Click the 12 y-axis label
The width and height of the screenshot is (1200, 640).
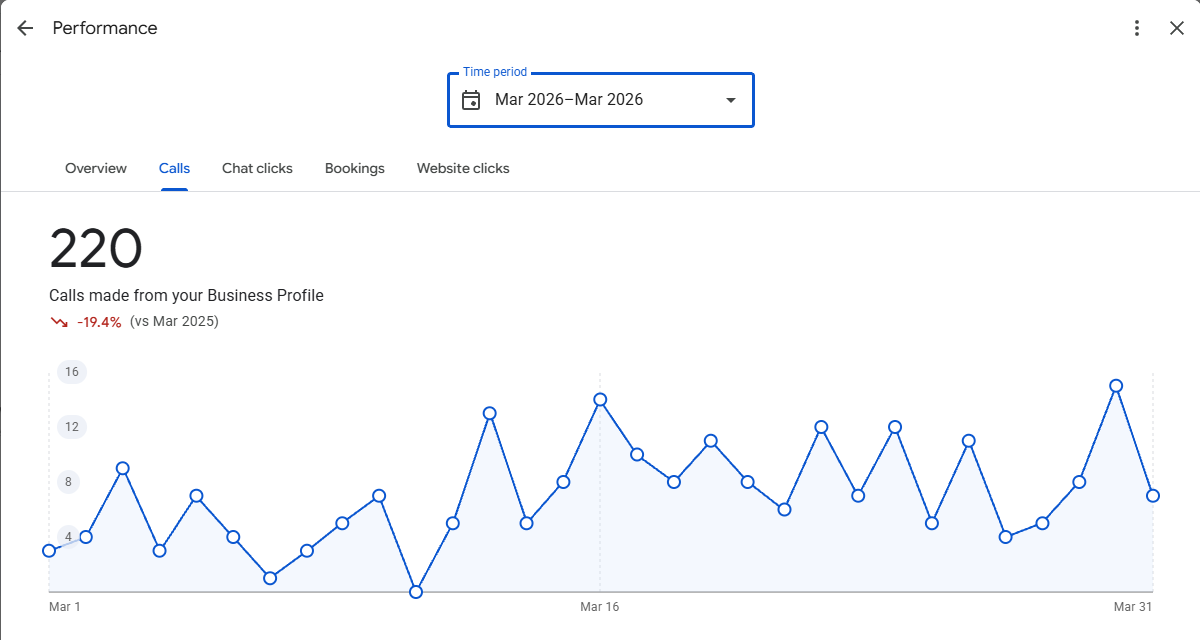tap(72, 427)
